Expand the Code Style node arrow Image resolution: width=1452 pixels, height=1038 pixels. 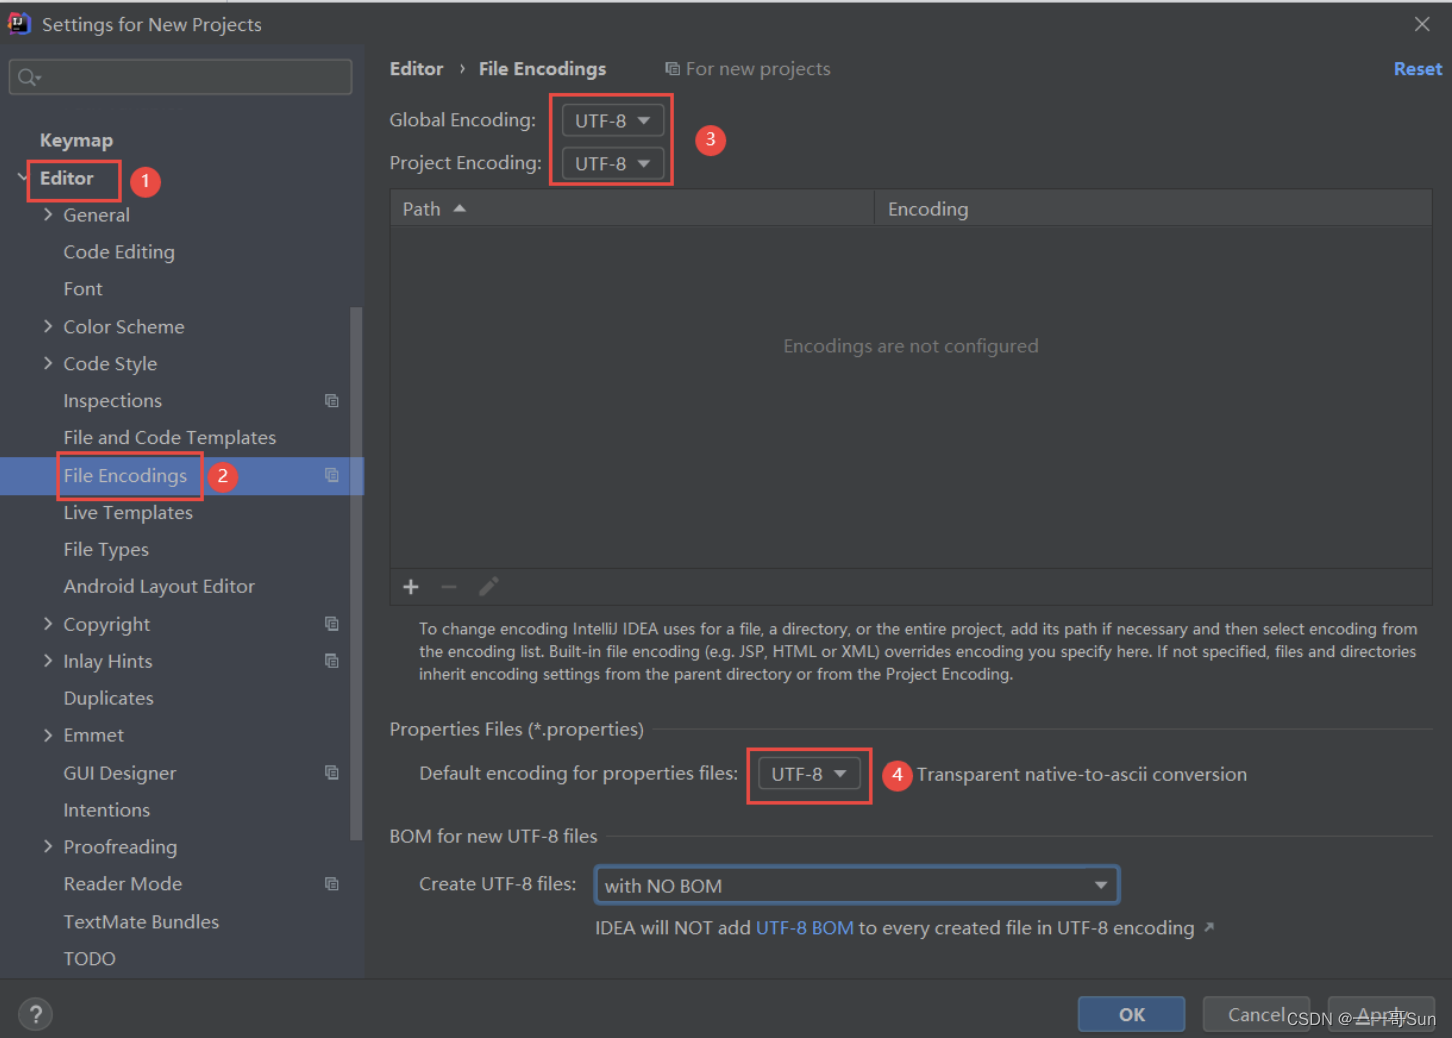[47, 364]
